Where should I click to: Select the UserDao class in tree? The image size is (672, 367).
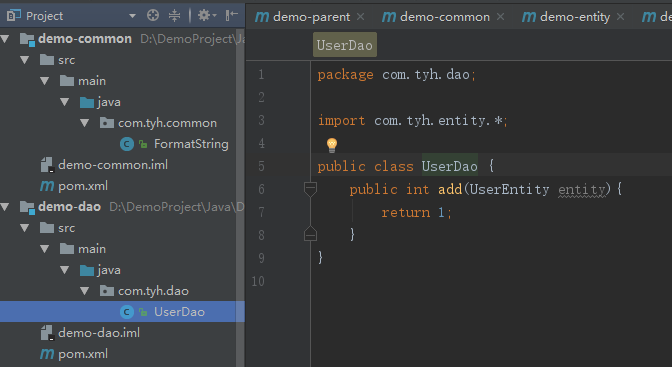[179, 312]
